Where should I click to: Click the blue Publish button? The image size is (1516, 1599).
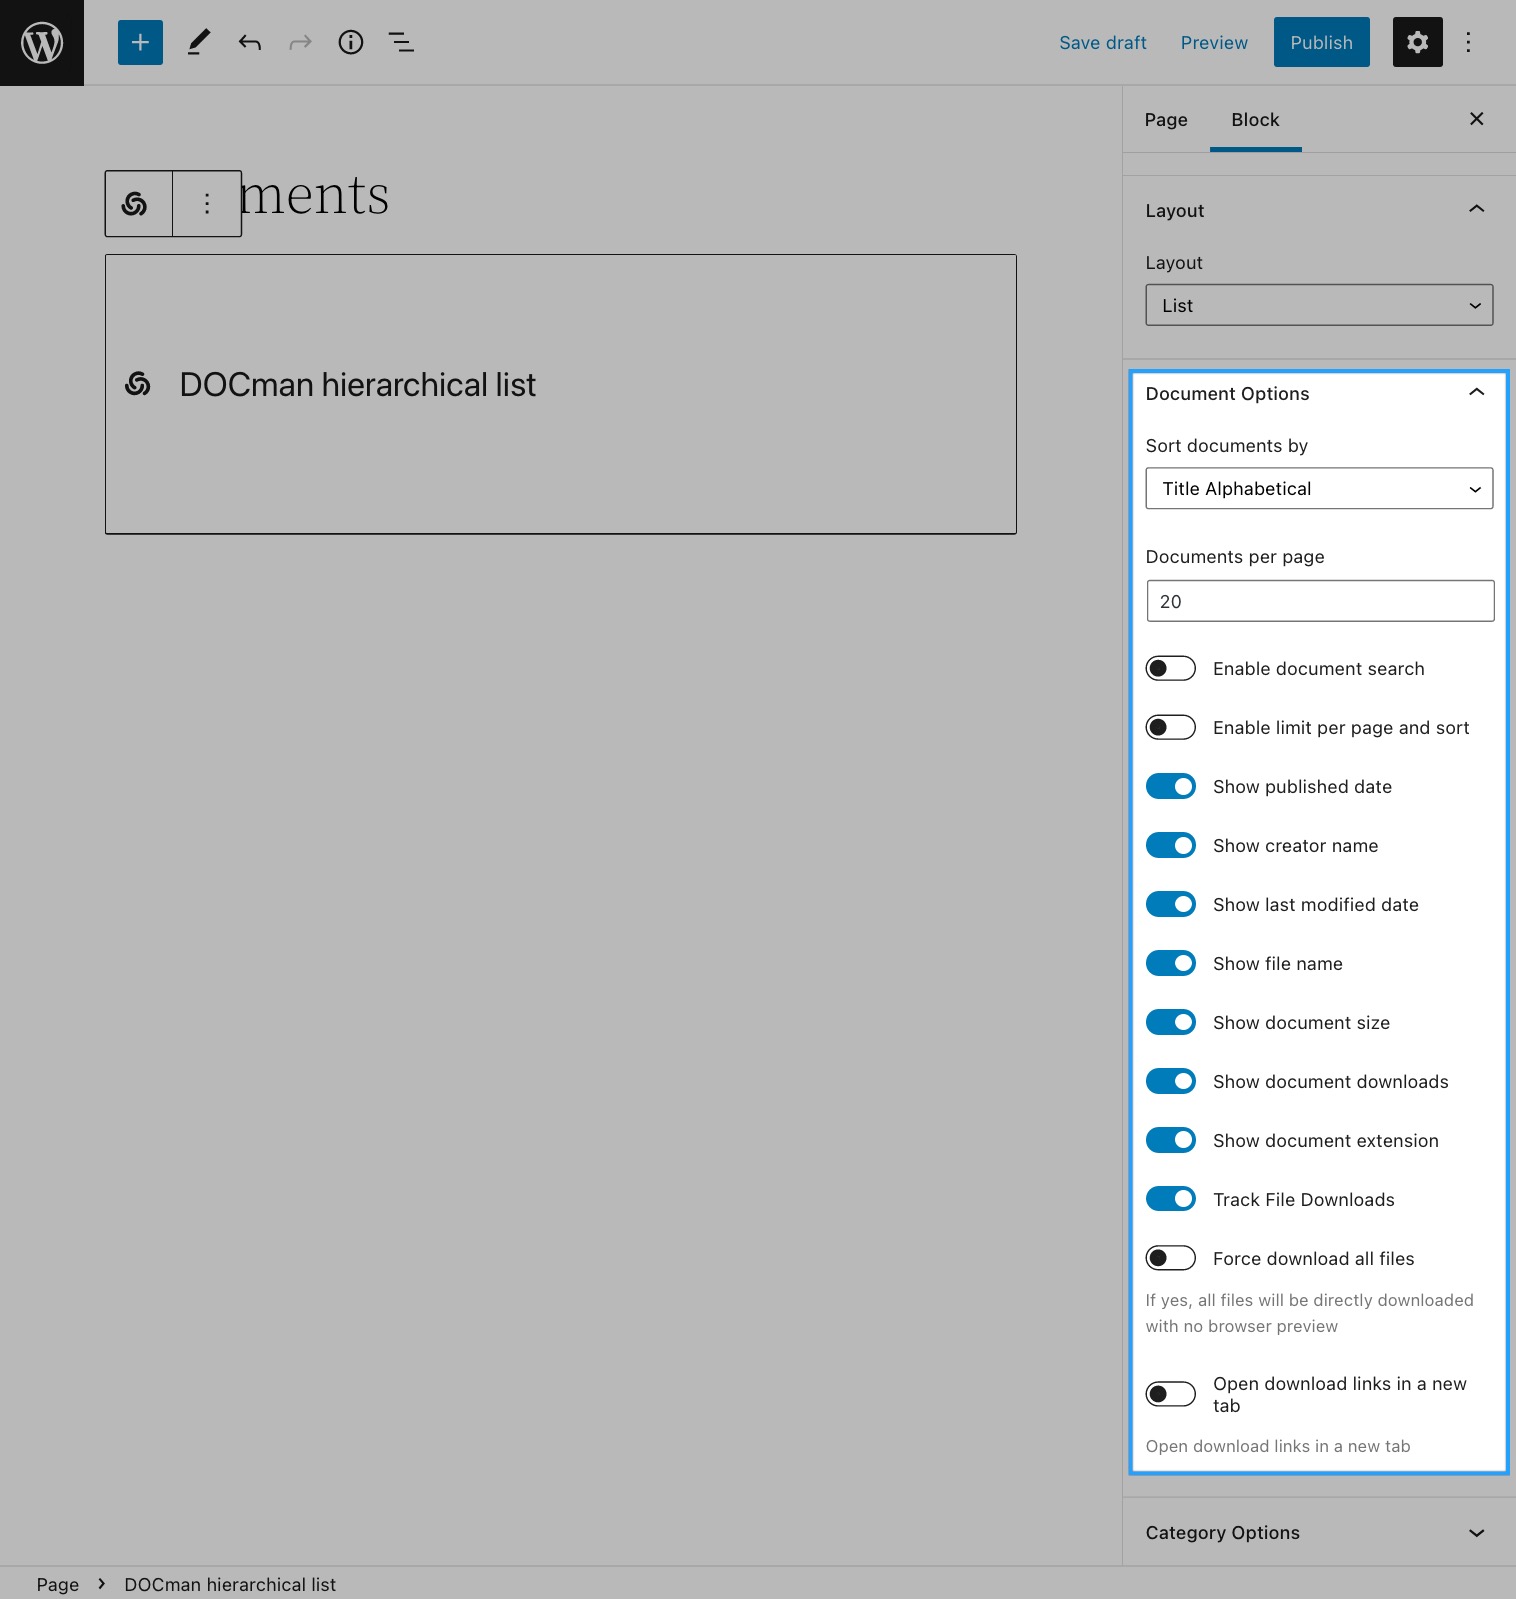(x=1321, y=42)
